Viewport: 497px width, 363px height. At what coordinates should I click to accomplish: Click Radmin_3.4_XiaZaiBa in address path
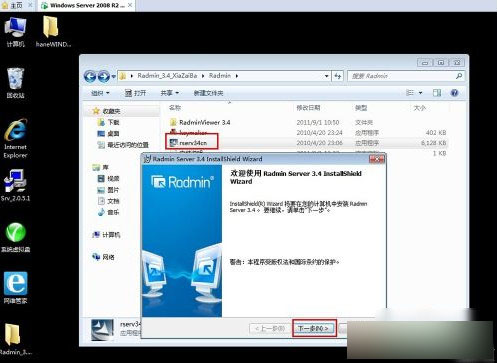167,76
